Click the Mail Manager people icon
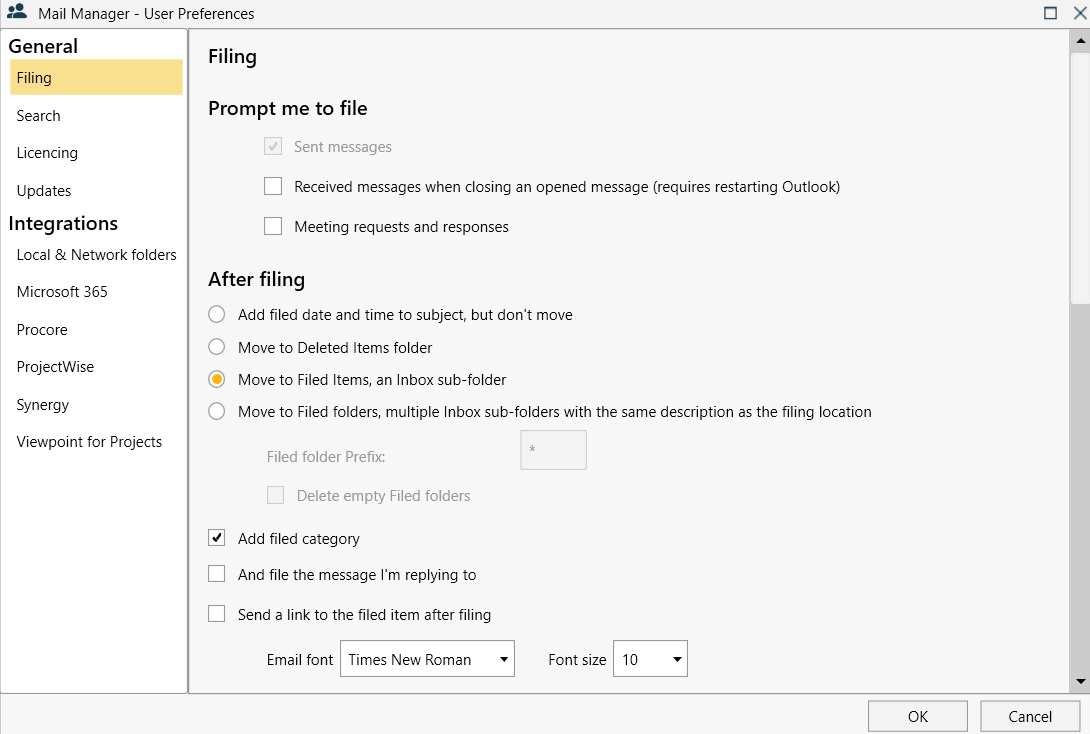 click(16, 13)
